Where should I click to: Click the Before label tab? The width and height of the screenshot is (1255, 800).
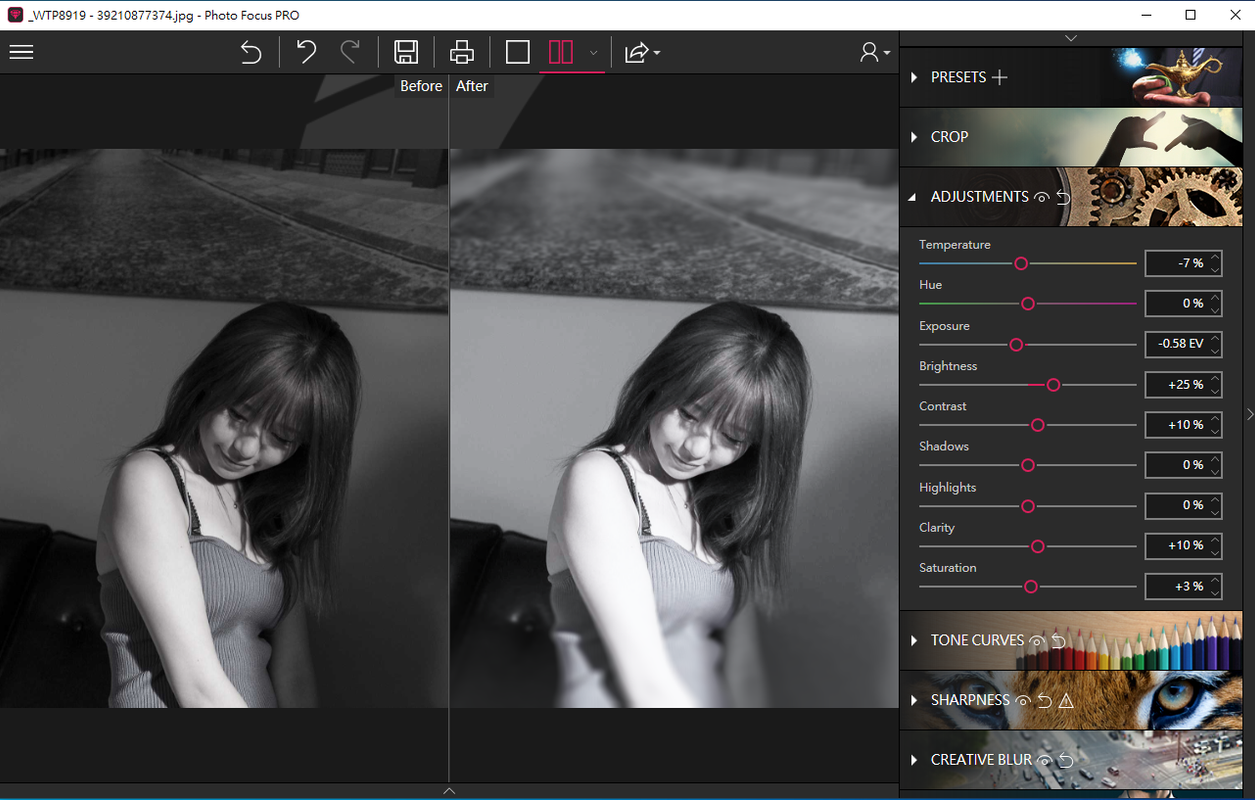421,86
